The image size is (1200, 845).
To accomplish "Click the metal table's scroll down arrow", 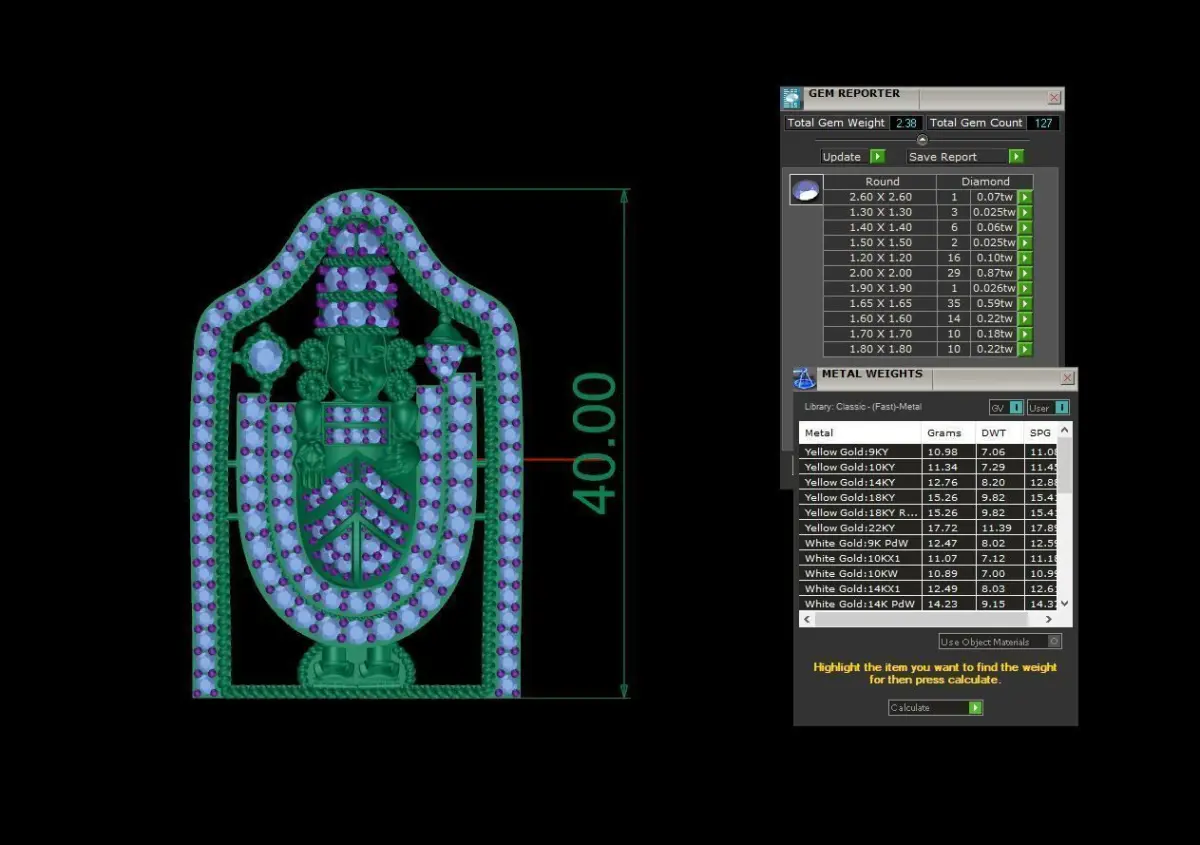I will 1064,604.
